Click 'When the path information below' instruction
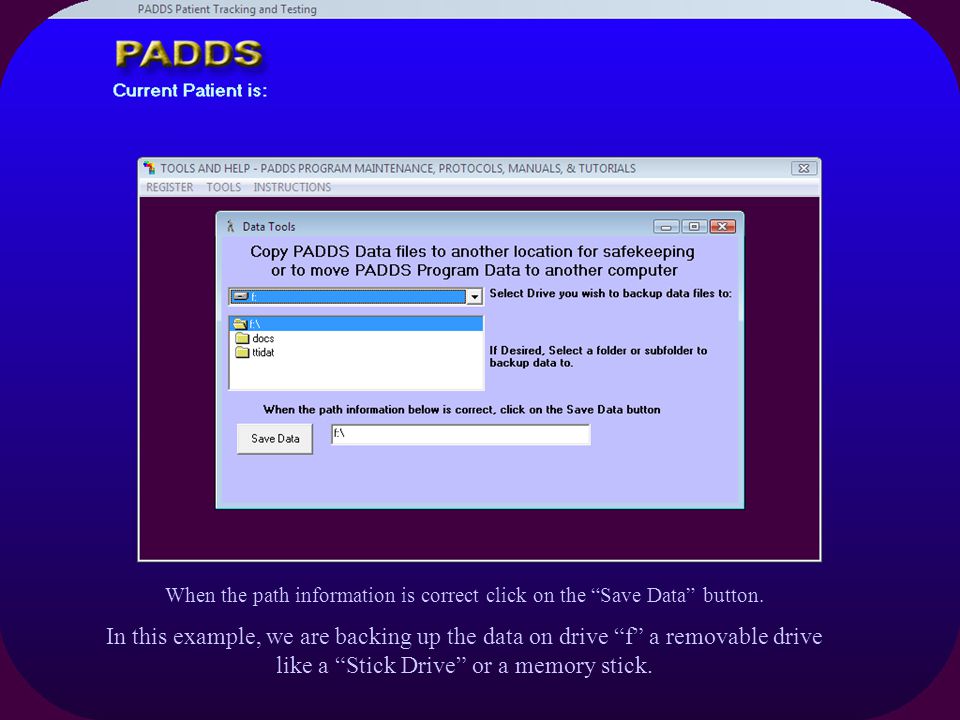Viewport: 960px width, 720px height. coord(462,410)
